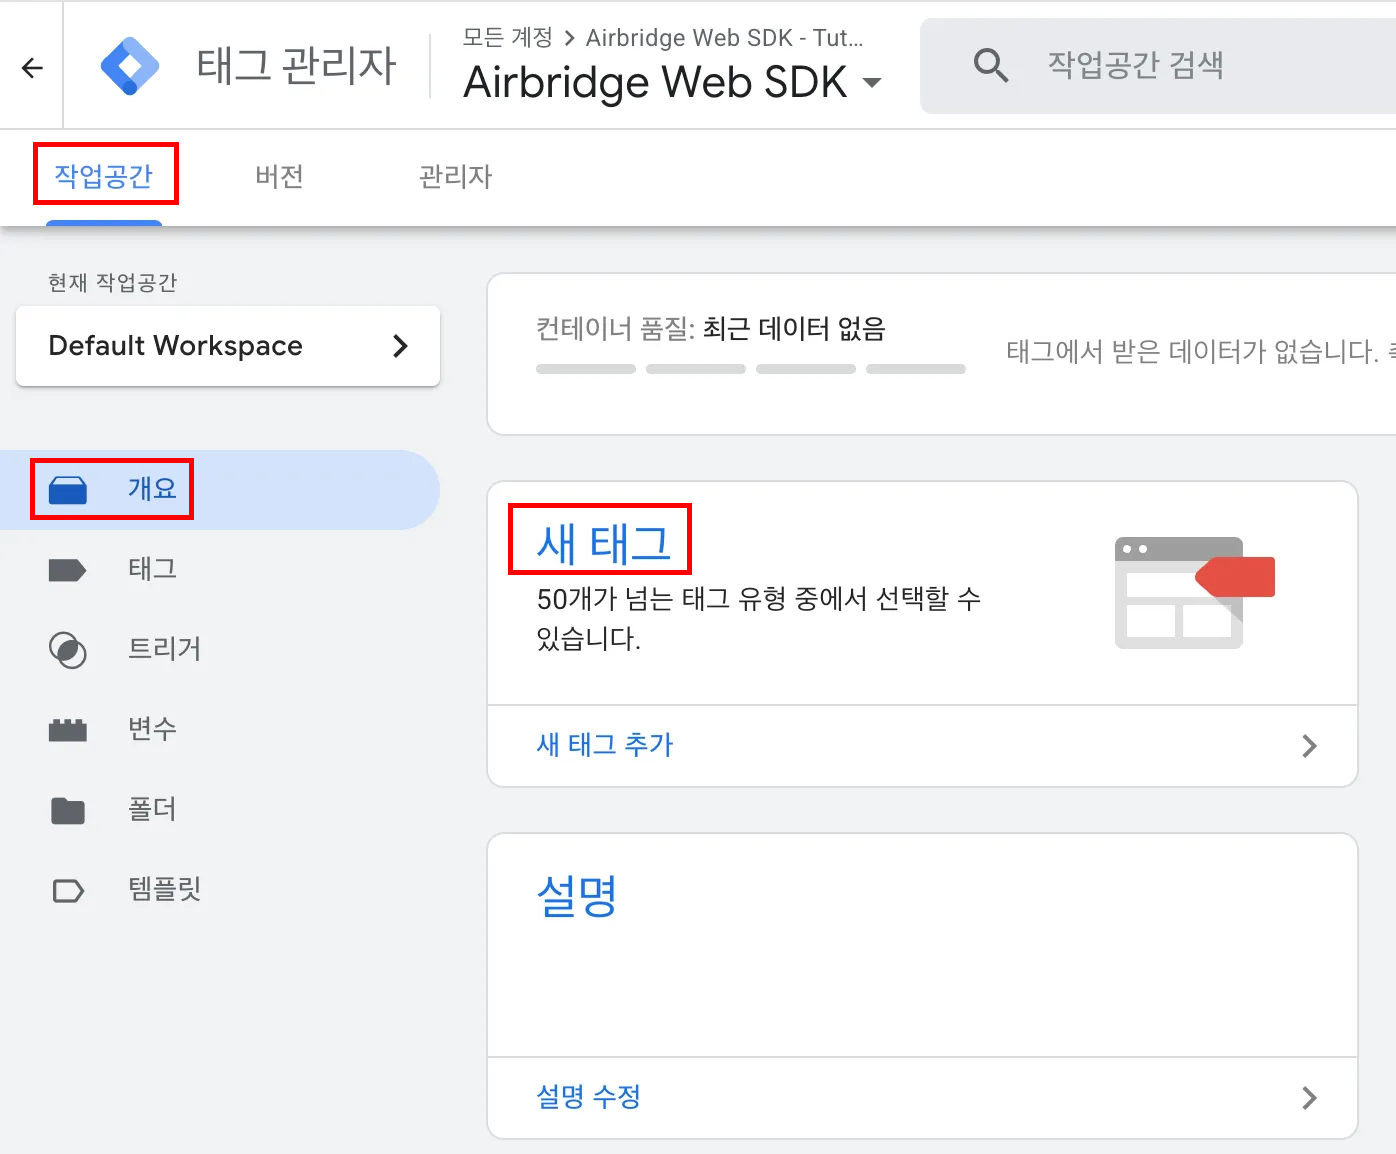Viewport: 1396px width, 1154px height.
Task: Click the 컨테이너 품질: 최근 데이터 없음 text
Action: (x=711, y=329)
